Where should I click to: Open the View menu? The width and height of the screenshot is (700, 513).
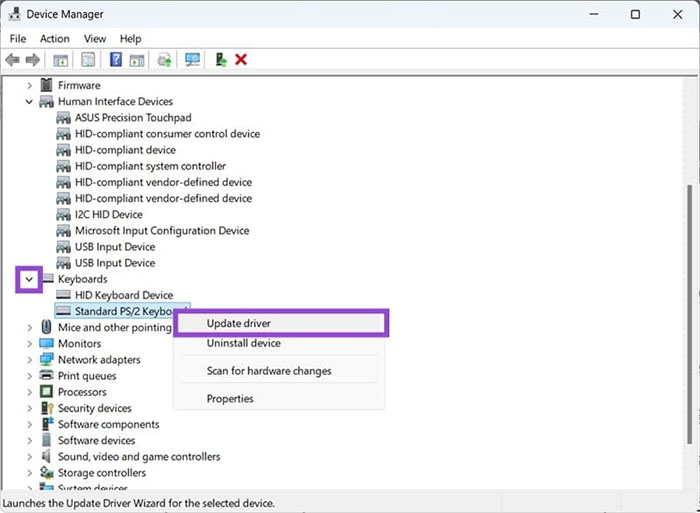pos(95,39)
